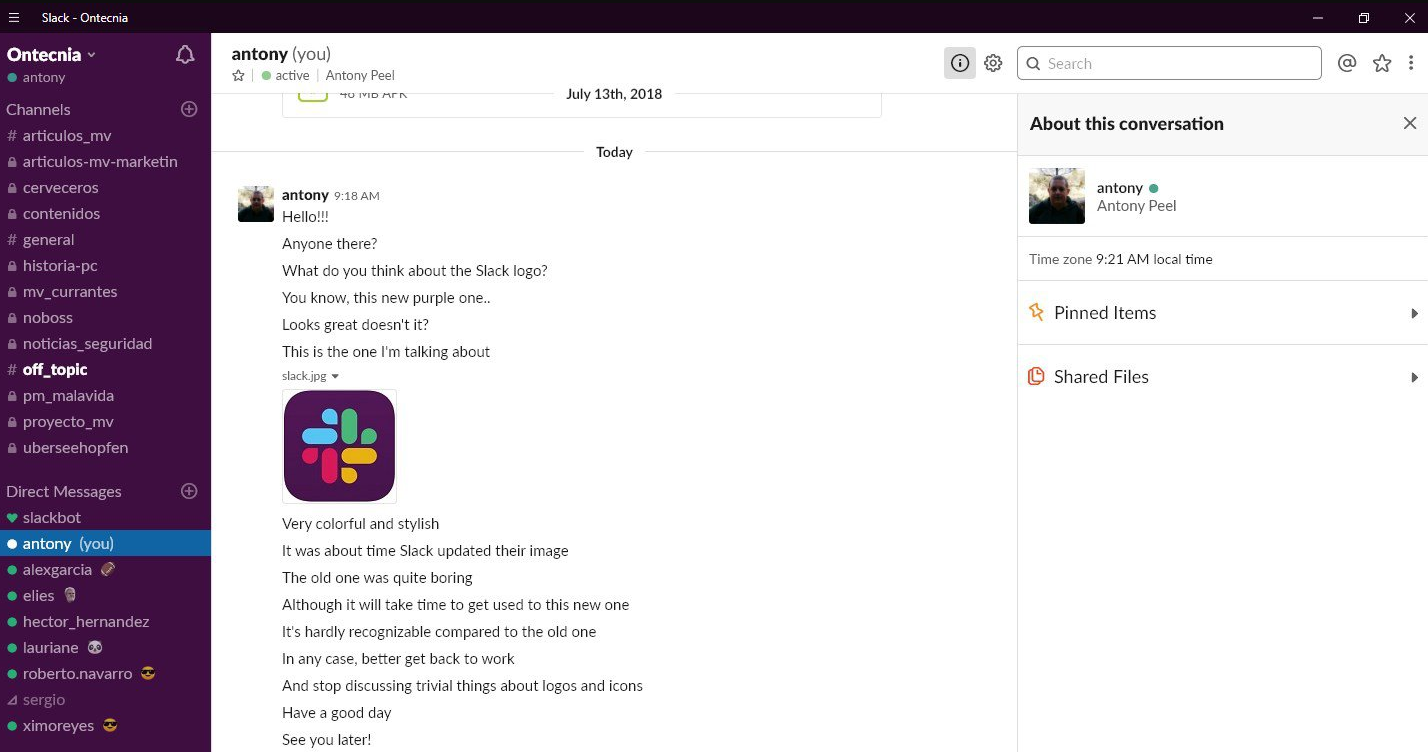This screenshot has width=1428, height=752.
Task: Click the active status indicator in header
Action: click(x=285, y=75)
